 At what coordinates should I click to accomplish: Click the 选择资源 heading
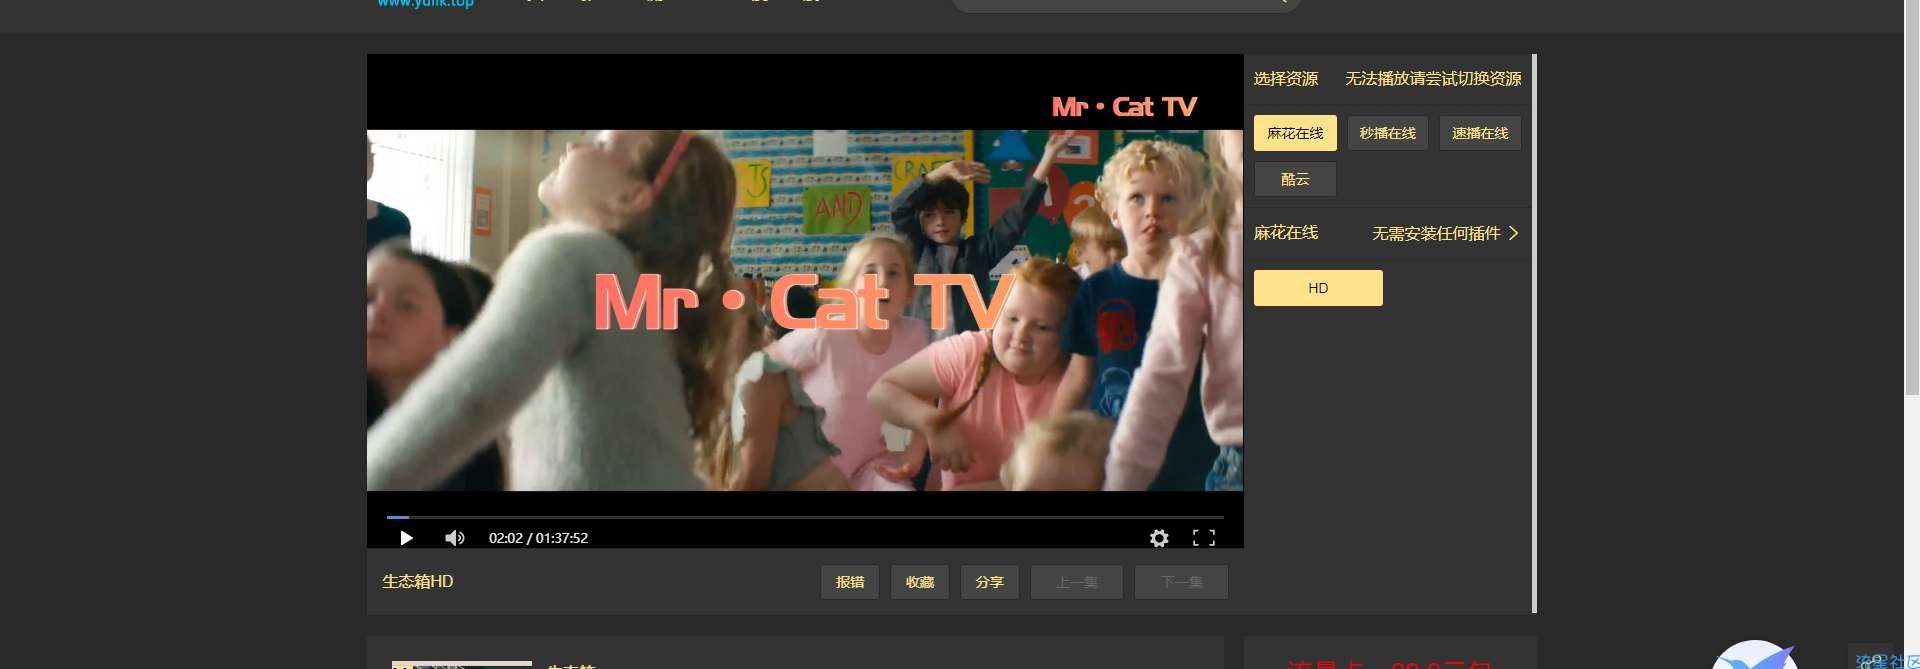[1286, 78]
